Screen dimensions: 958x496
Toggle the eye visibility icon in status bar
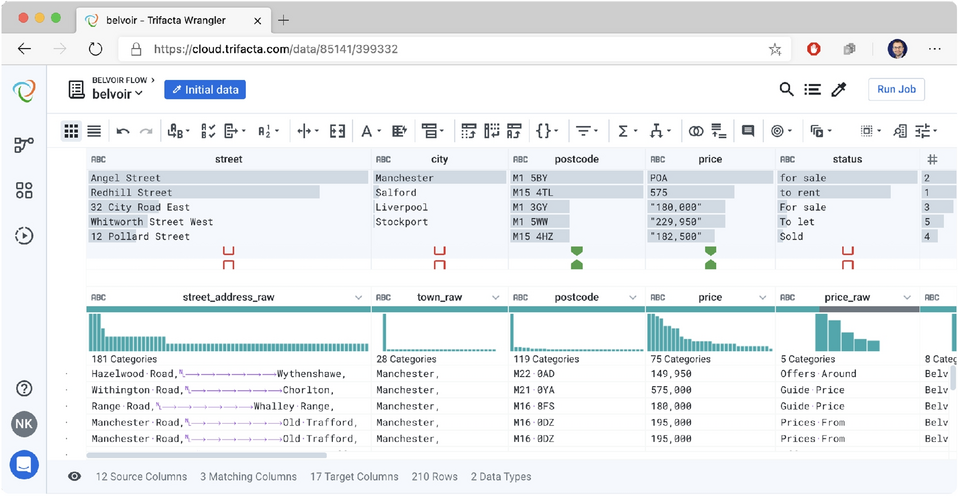(74, 477)
